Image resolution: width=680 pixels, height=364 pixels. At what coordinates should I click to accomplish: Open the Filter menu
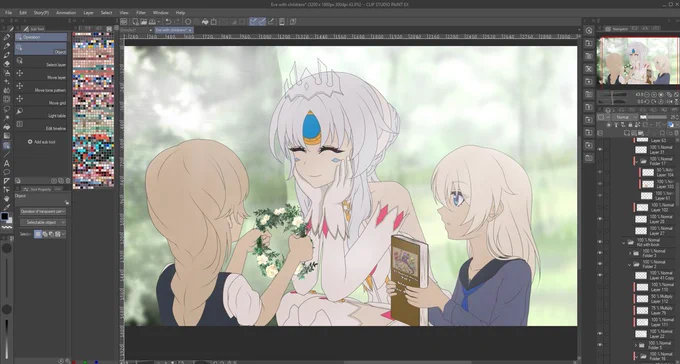coord(141,13)
